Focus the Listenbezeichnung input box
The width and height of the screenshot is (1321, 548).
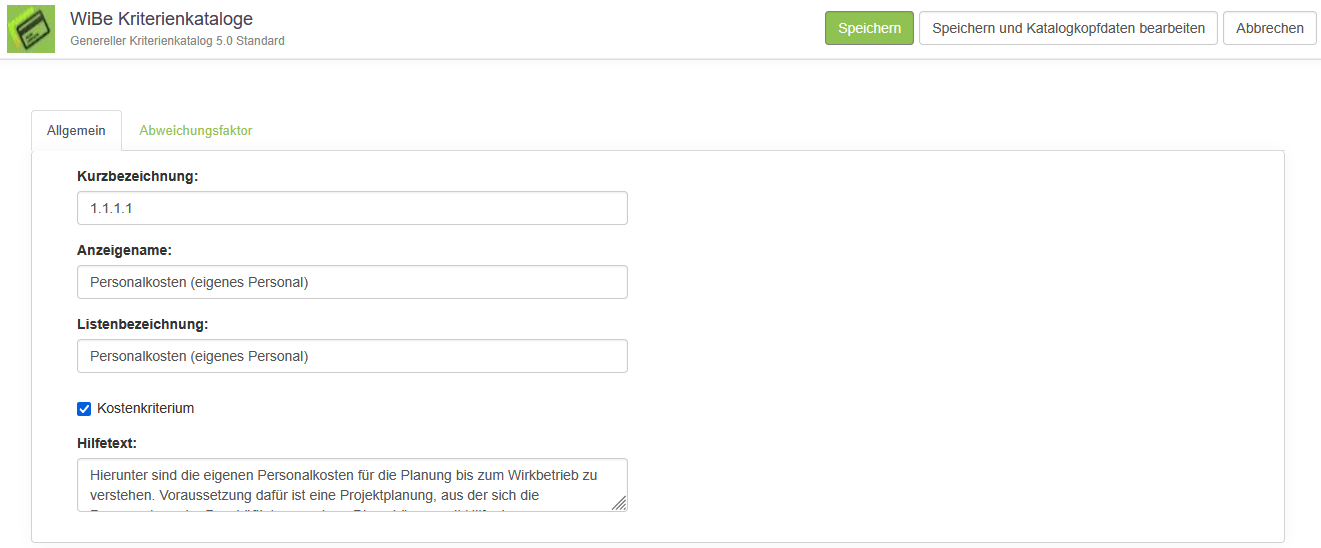(x=352, y=356)
